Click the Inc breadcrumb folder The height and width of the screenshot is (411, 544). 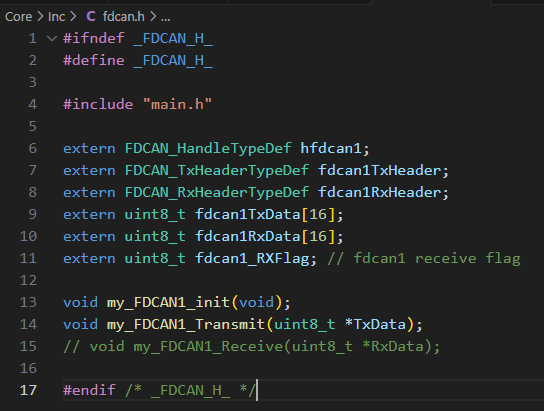tap(56, 17)
